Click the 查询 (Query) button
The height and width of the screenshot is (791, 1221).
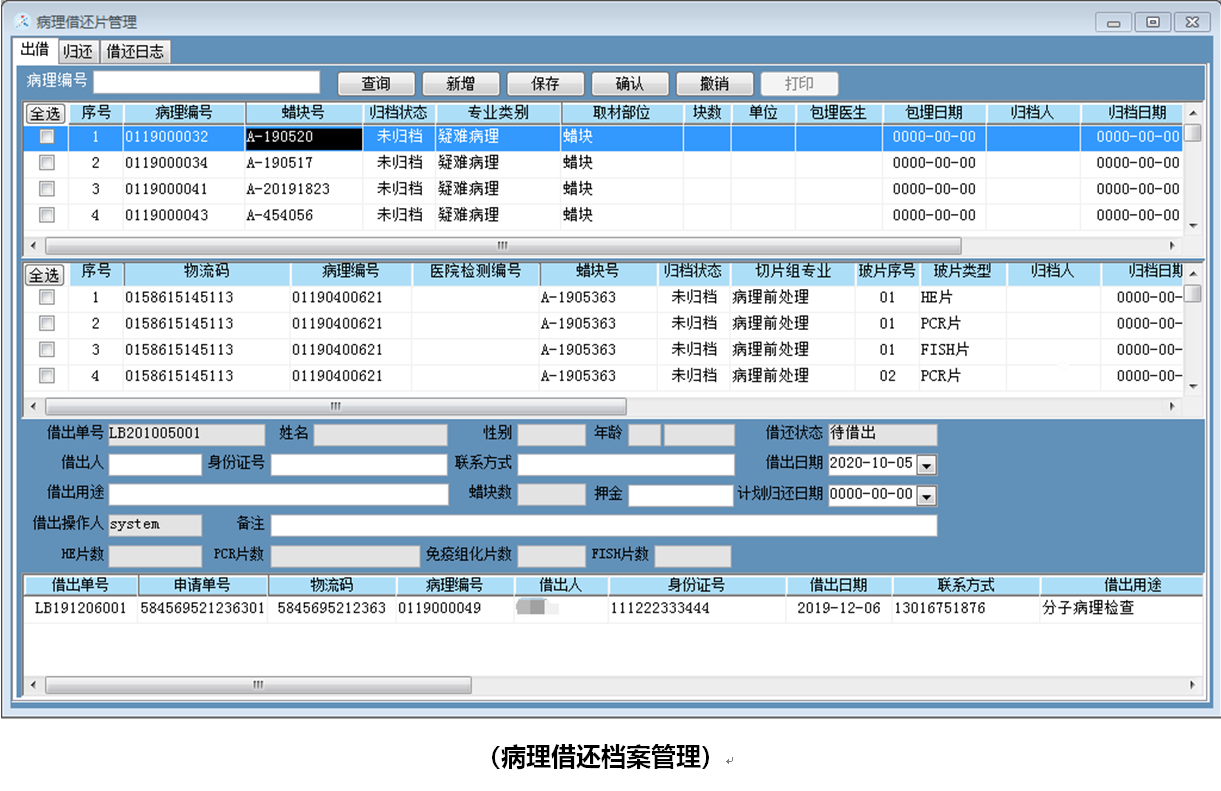375,83
